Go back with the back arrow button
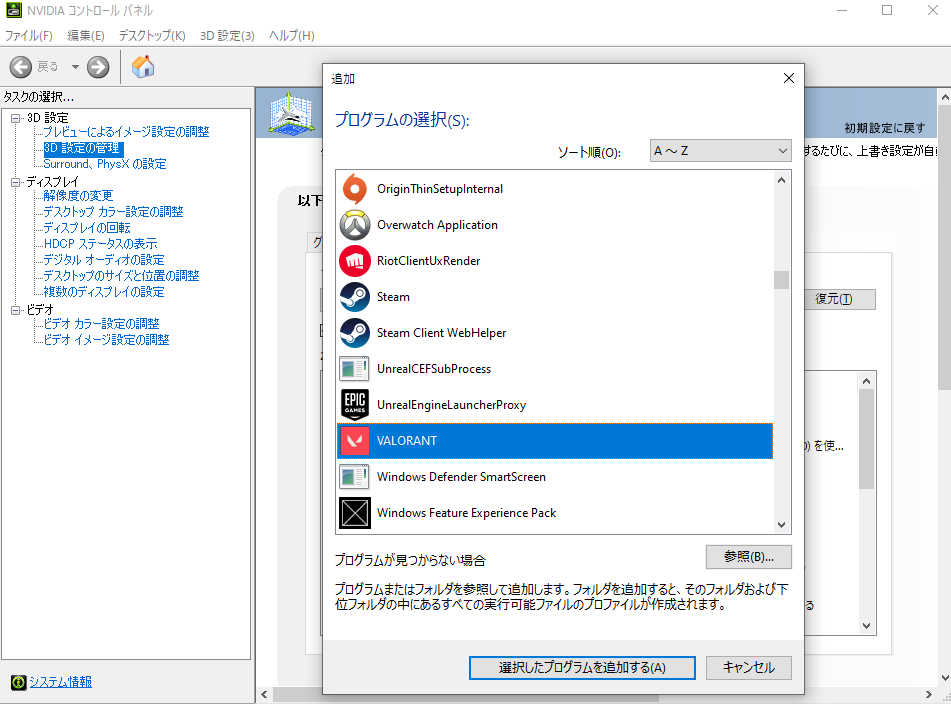This screenshot has height=704, width=951. pyautogui.click(x=21, y=67)
